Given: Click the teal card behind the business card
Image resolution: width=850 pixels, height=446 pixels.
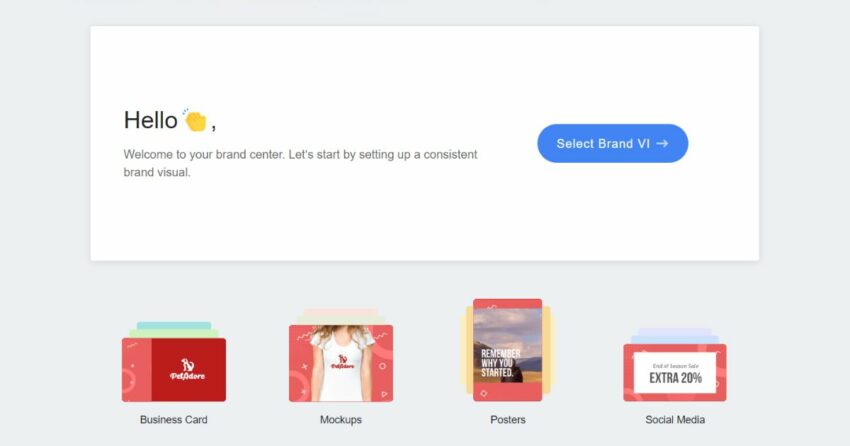Looking at the screenshot, I should pos(174,325).
